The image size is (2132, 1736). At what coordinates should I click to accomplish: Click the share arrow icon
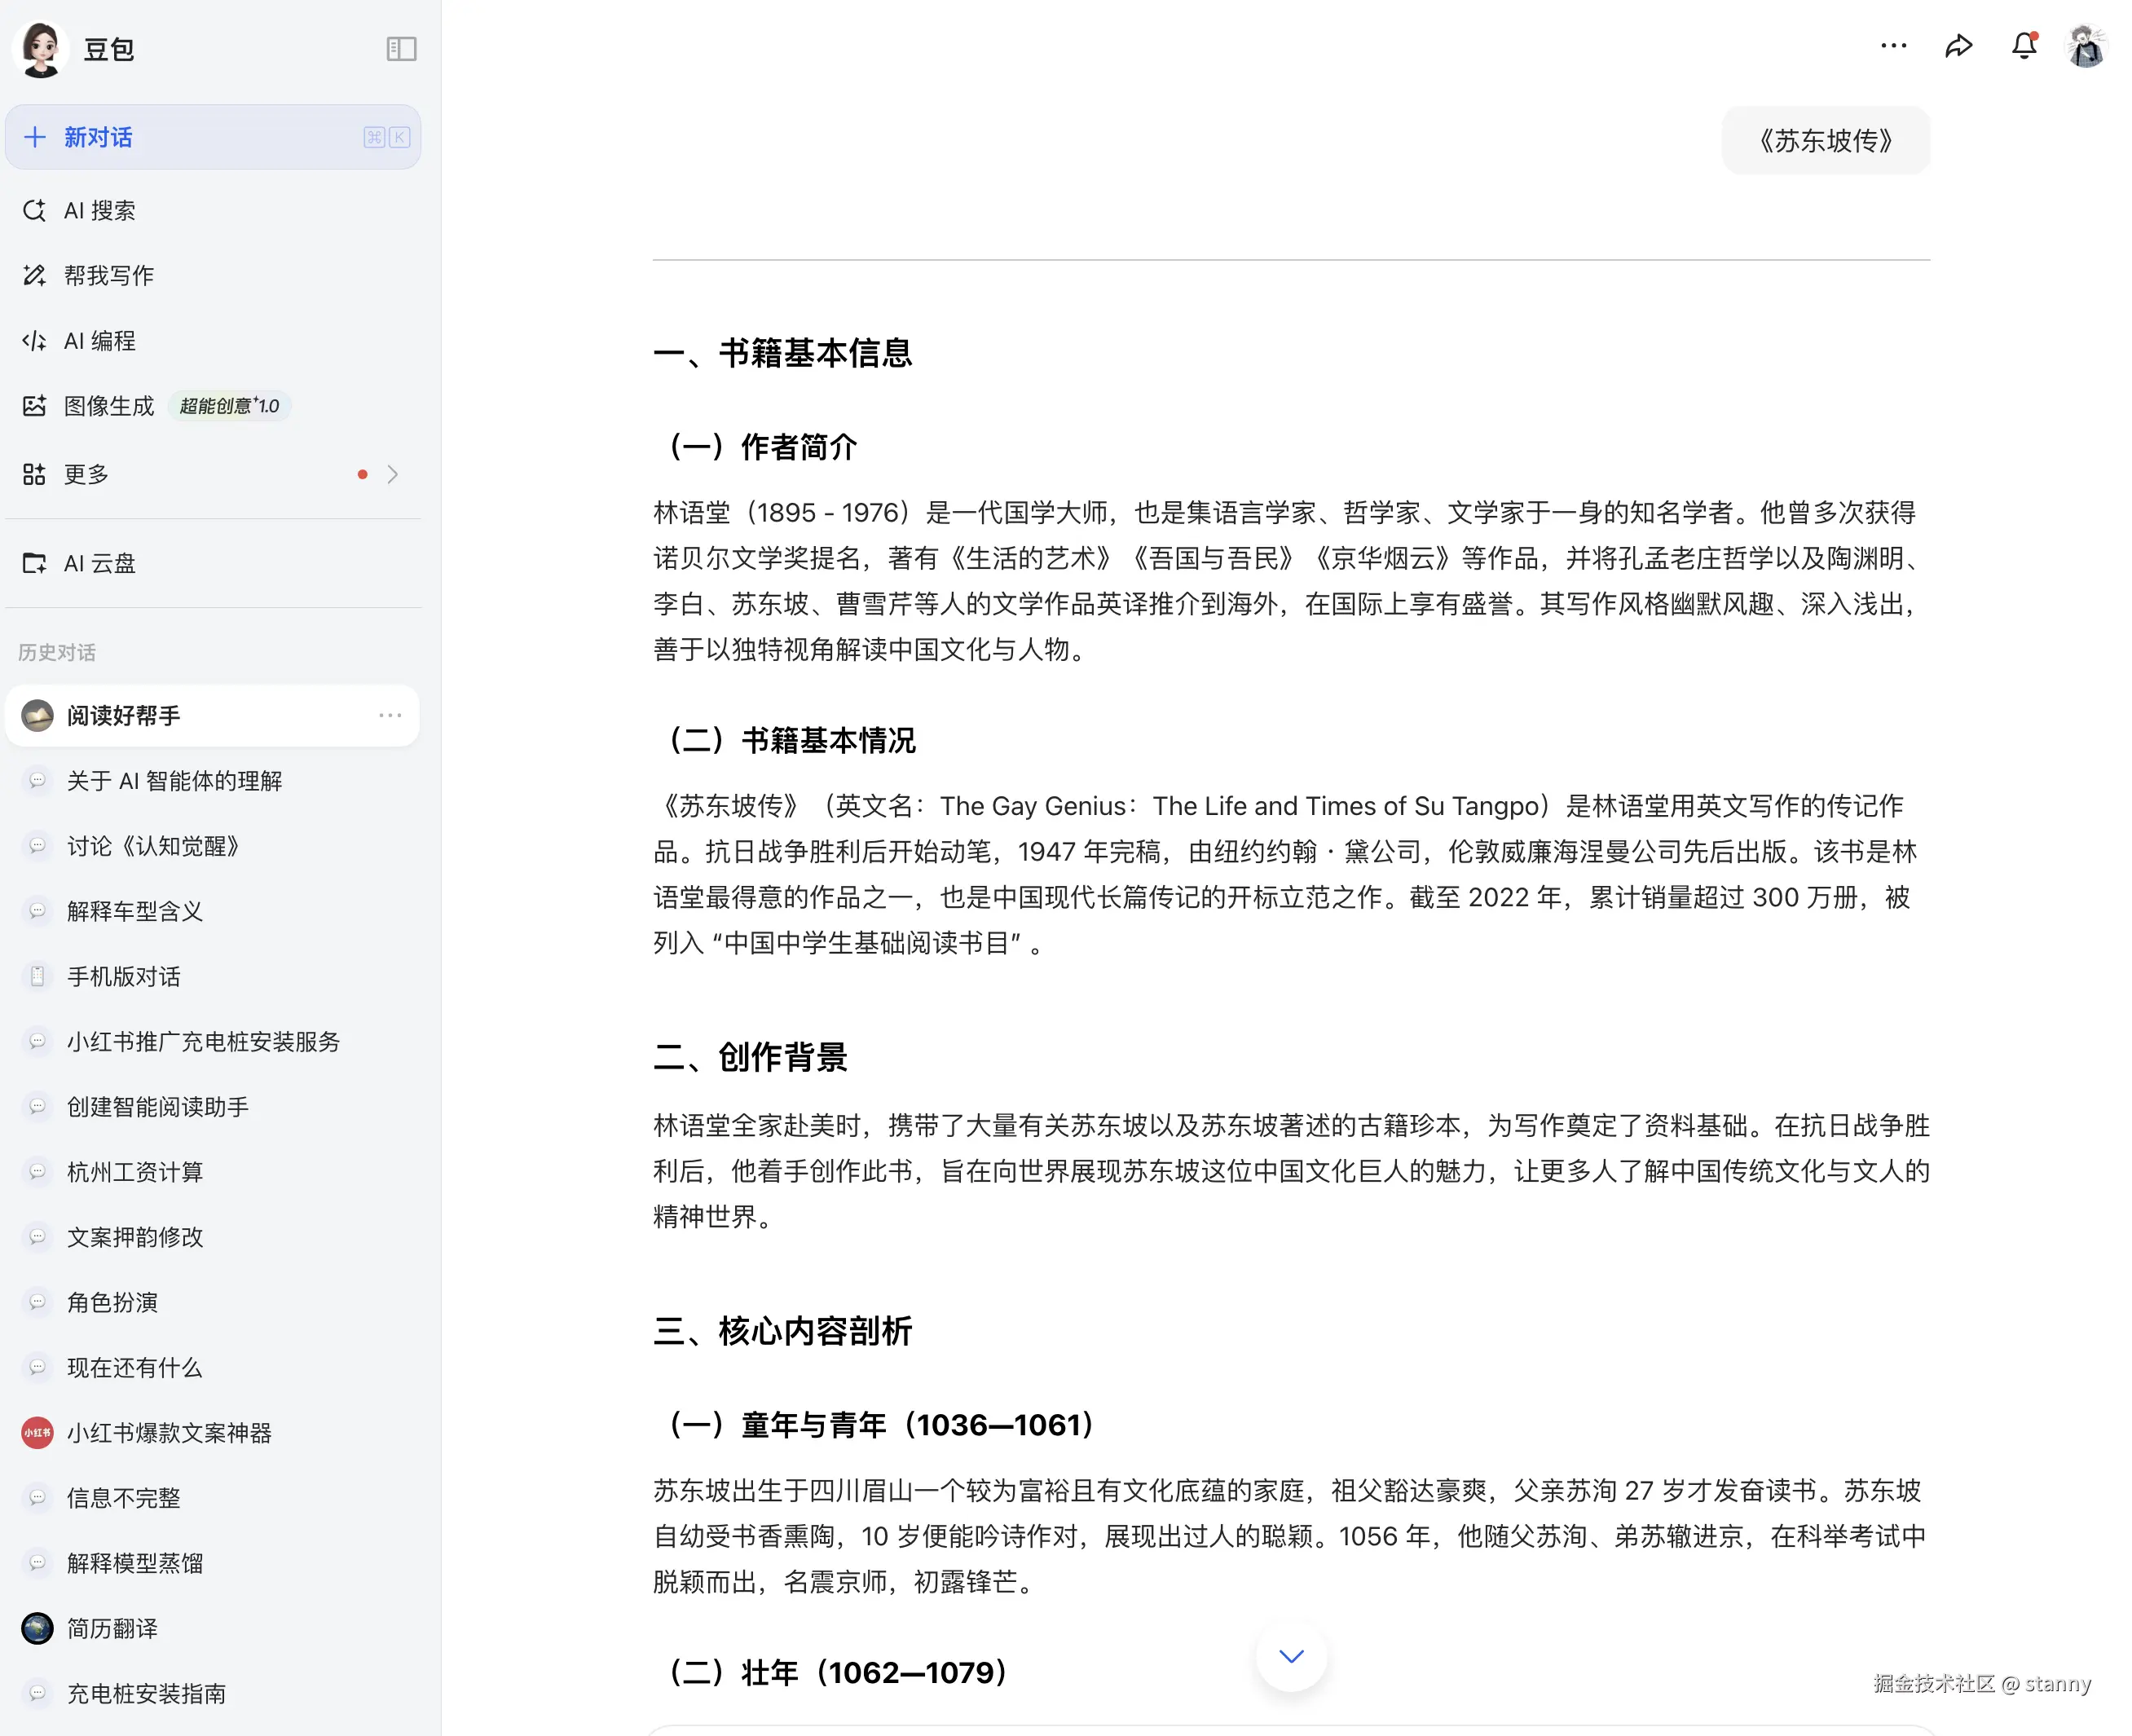1958,46
